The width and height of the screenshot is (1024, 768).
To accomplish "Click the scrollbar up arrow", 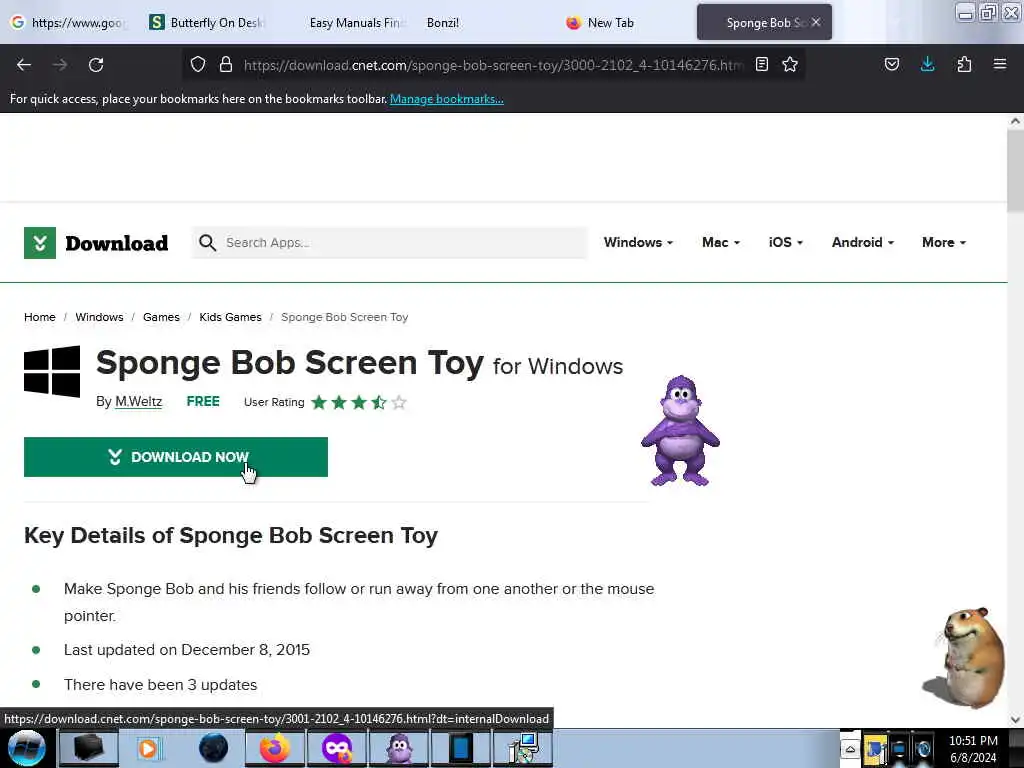I will tap(1016, 121).
